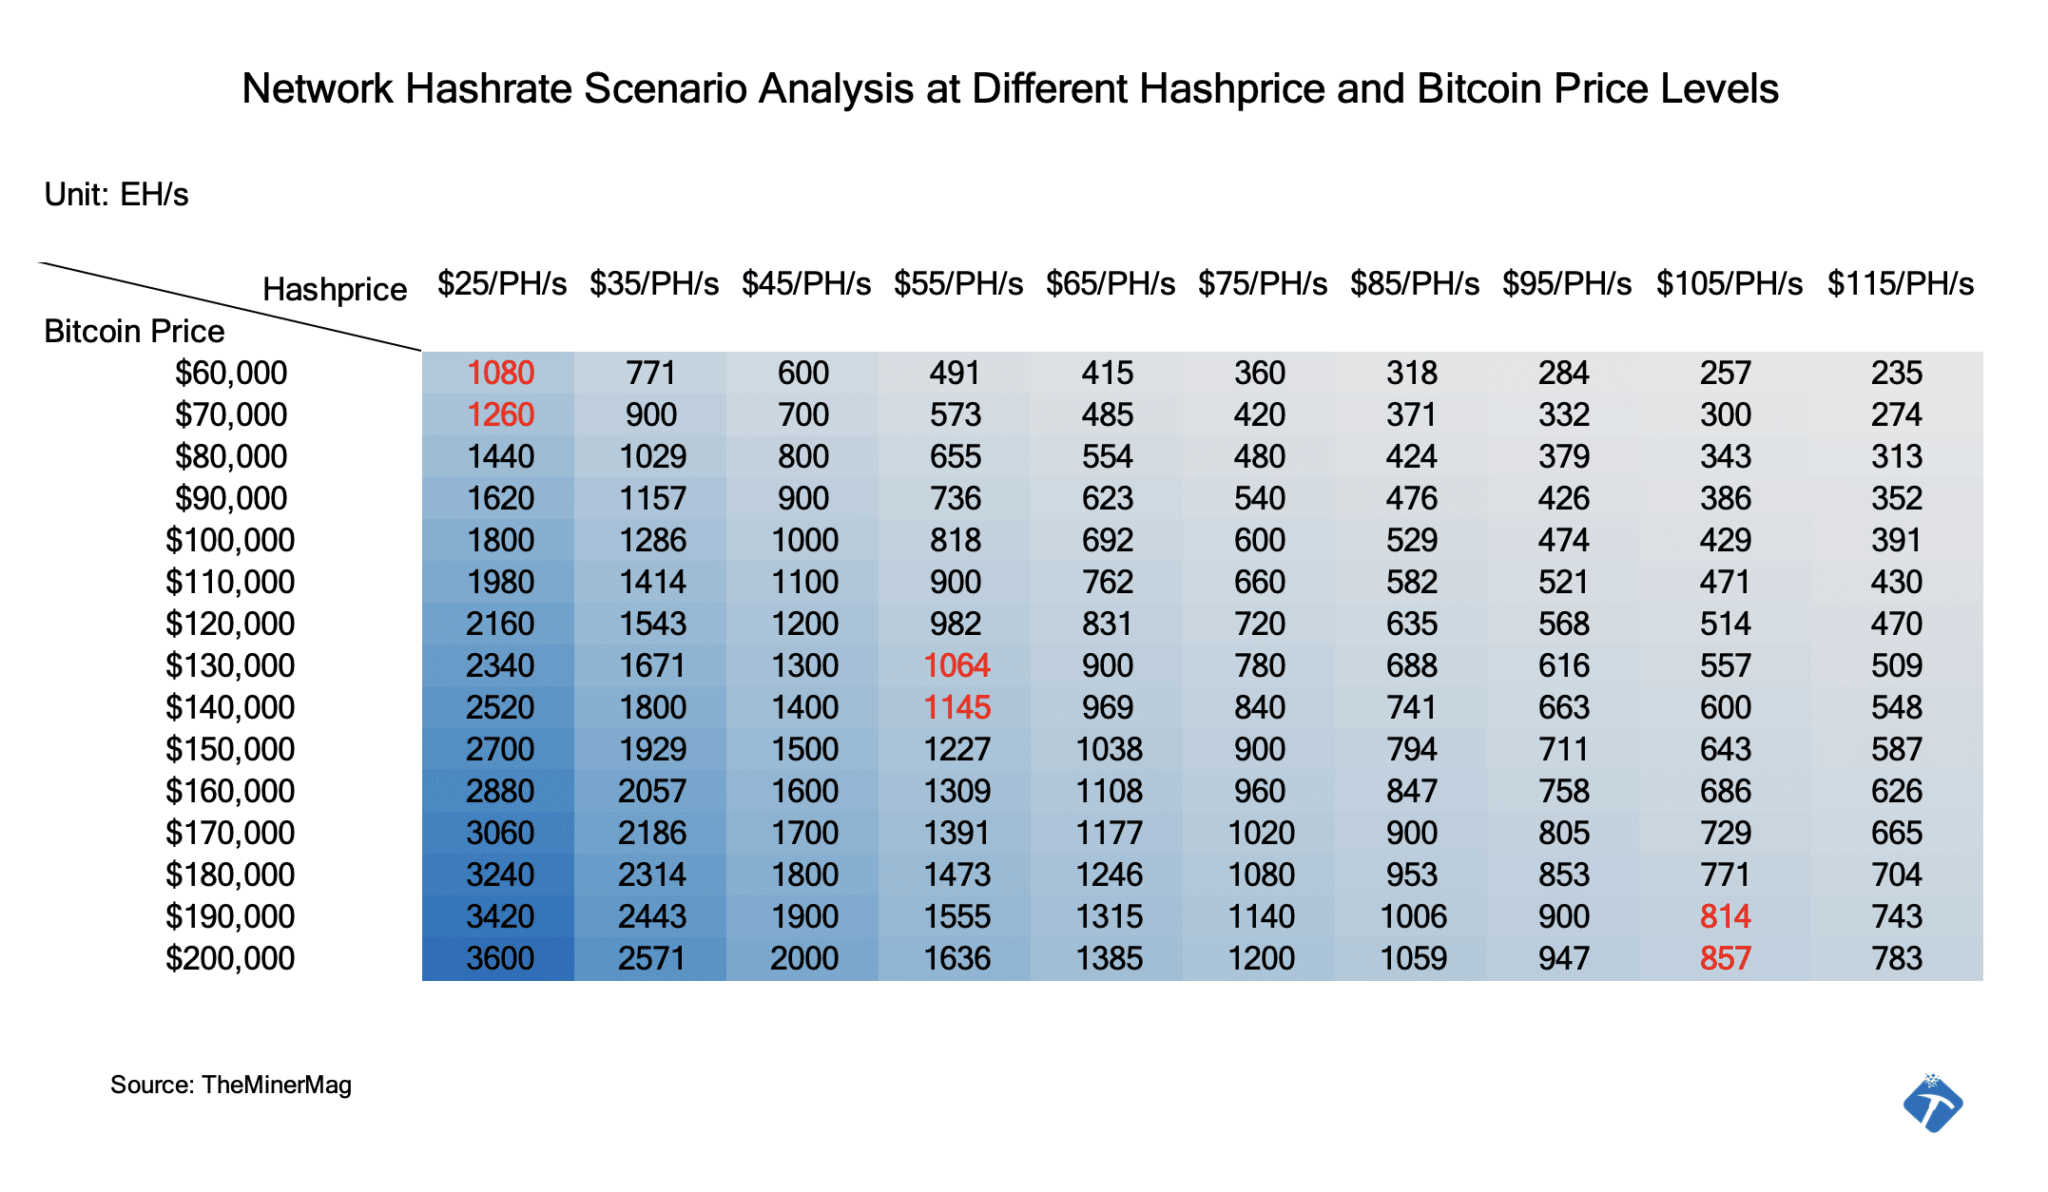Click the $120,000 row label
Viewport: 2048px width, 1192px height.
tap(230, 624)
